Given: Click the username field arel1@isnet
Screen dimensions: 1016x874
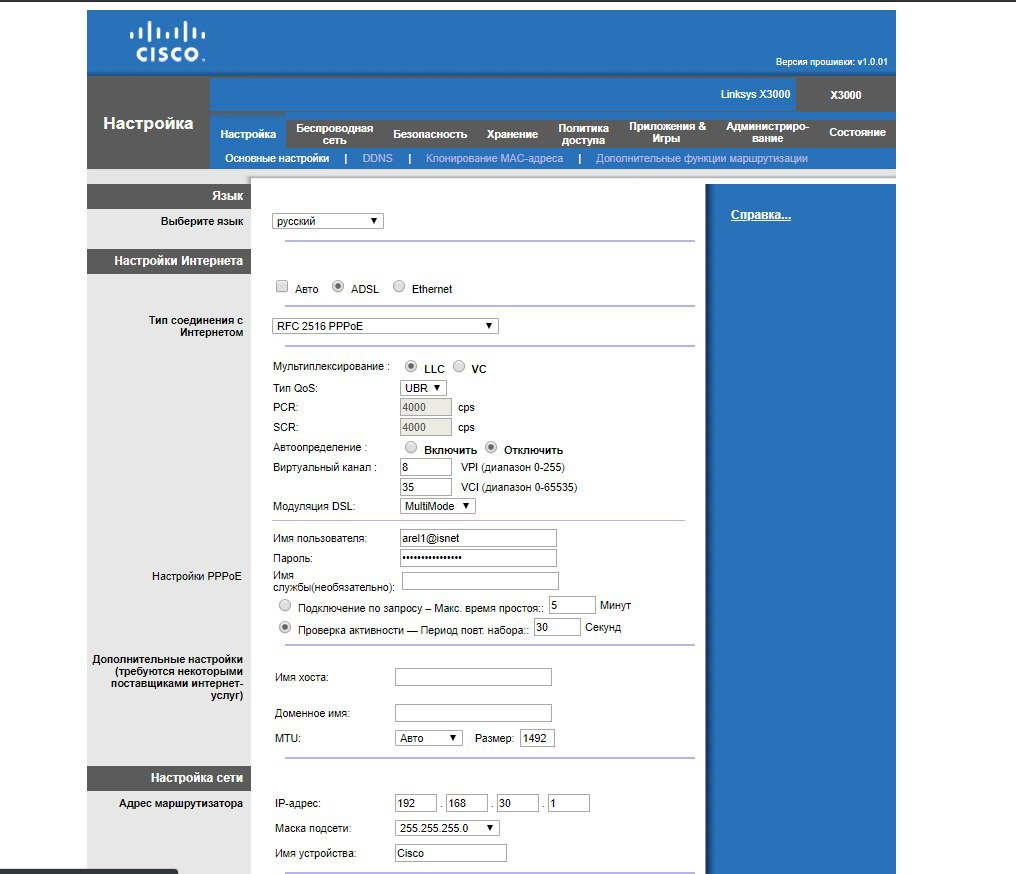Looking at the screenshot, I should tap(478, 538).
